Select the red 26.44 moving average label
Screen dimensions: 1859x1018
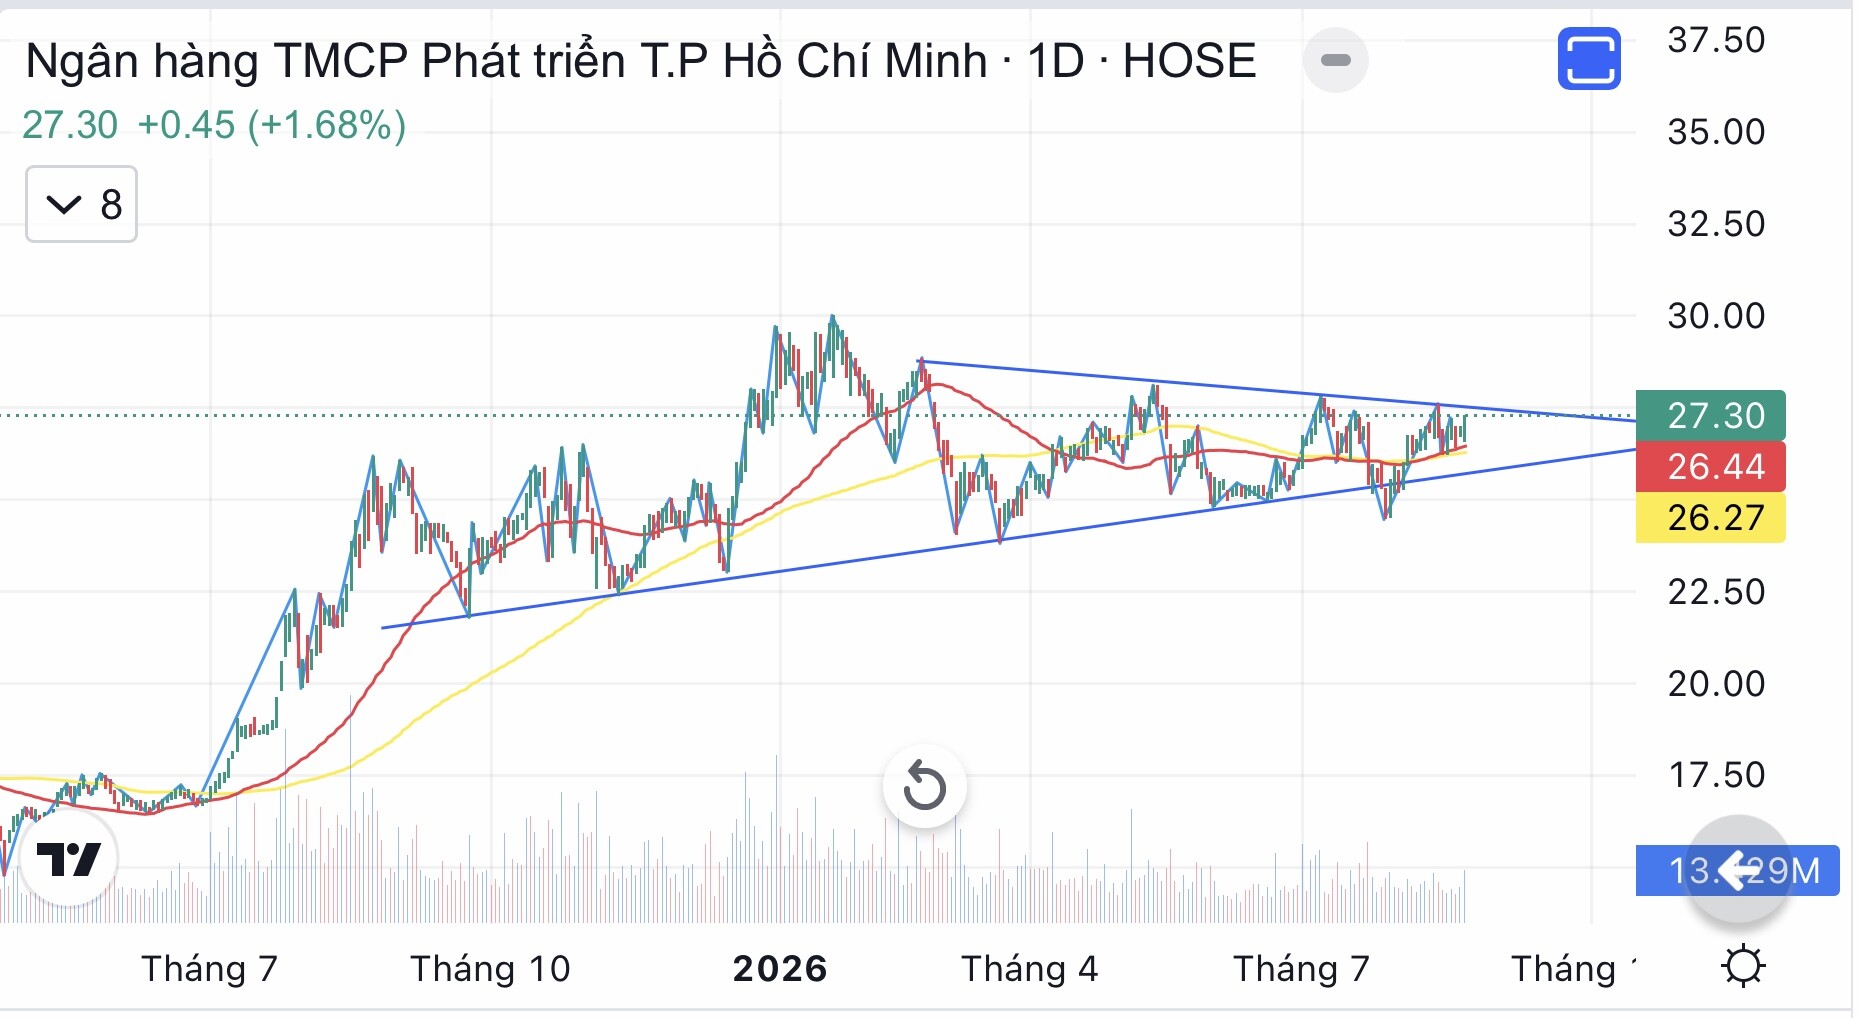point(1710,466)
